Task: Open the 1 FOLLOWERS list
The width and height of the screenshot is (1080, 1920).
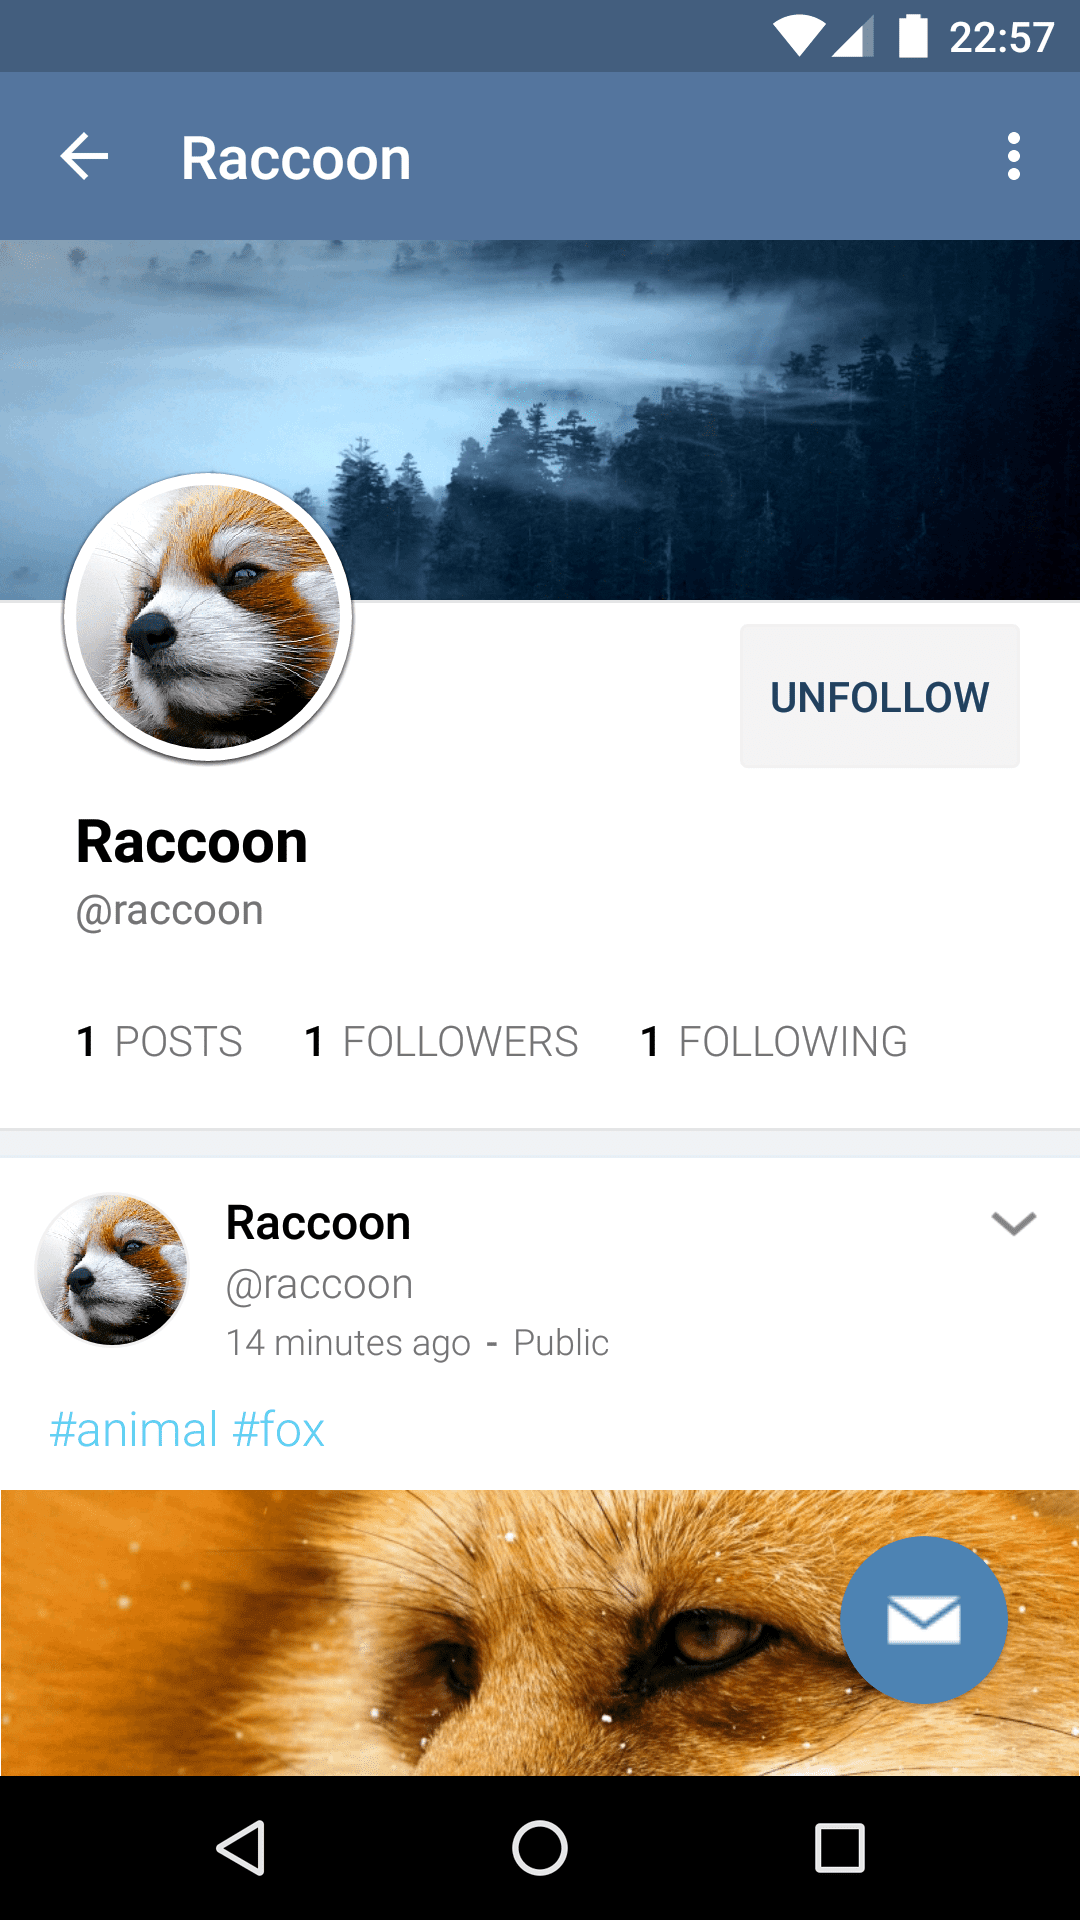Action: point(441,1042)
